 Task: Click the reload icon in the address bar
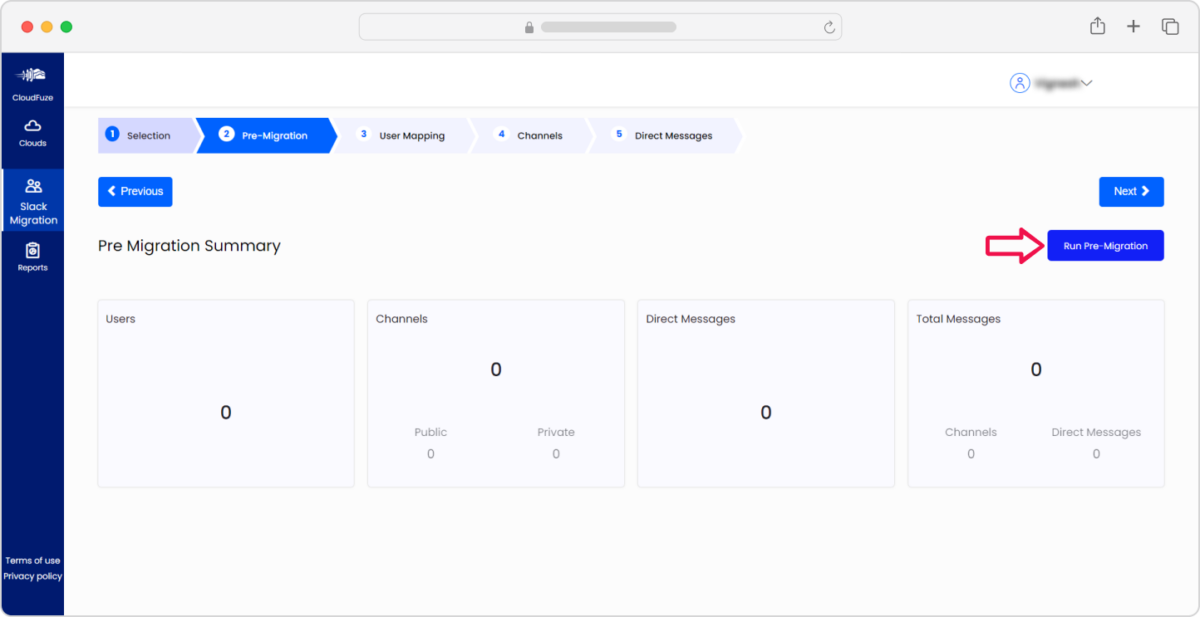tap(829, 26)
